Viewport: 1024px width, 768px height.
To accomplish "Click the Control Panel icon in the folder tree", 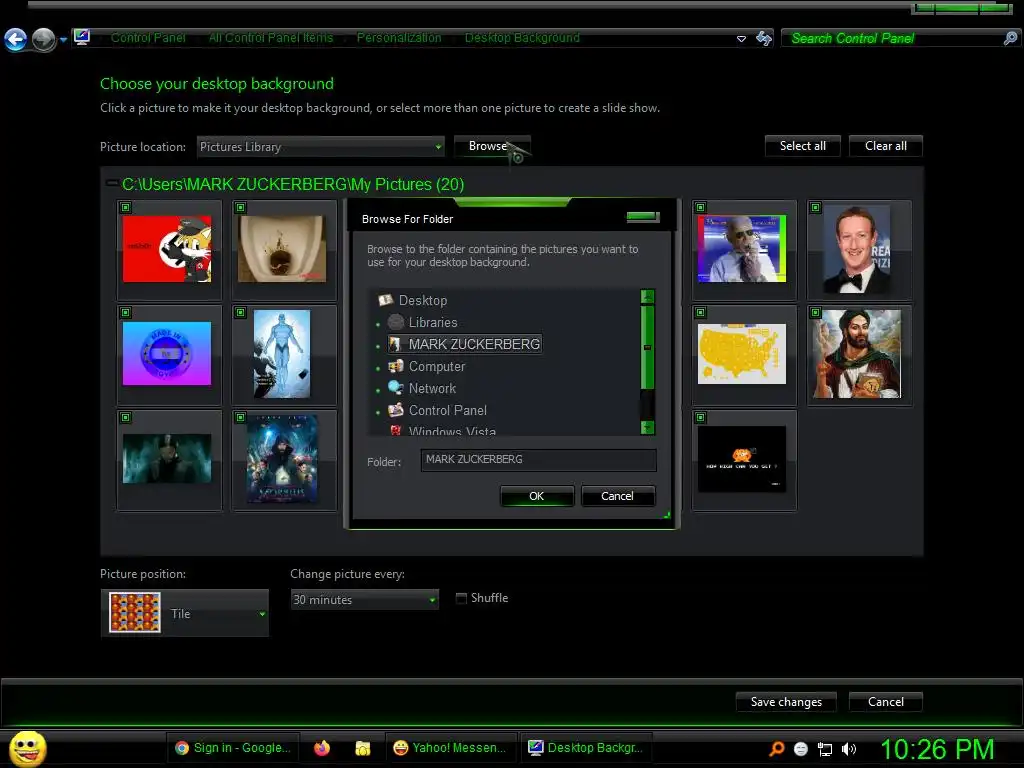I will (396, 410).
